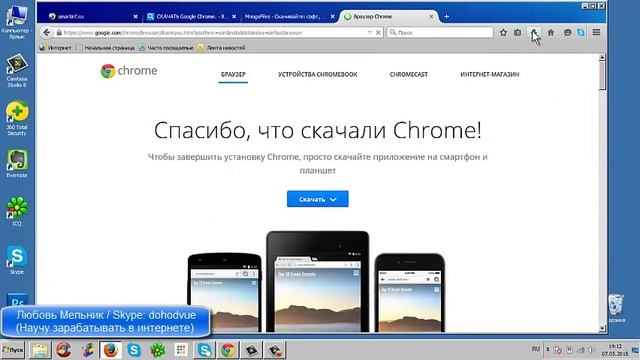This screenshot has width=640, height=360.
Task: Open the downloads arrow in the toolbar
Action: 534,32
